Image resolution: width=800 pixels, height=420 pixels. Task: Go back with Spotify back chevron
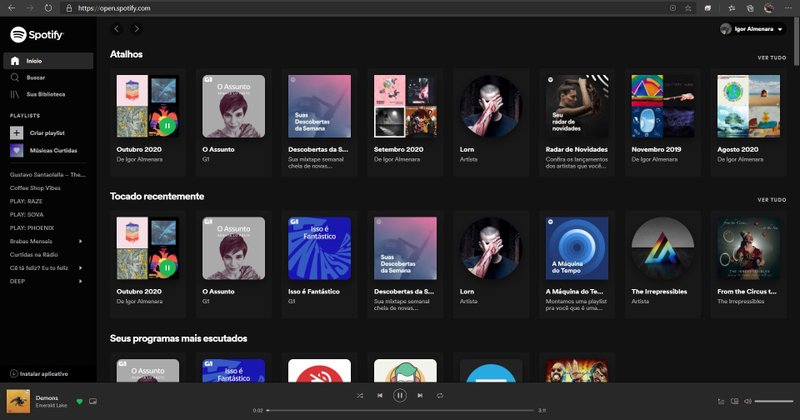[x=116, y=29]
